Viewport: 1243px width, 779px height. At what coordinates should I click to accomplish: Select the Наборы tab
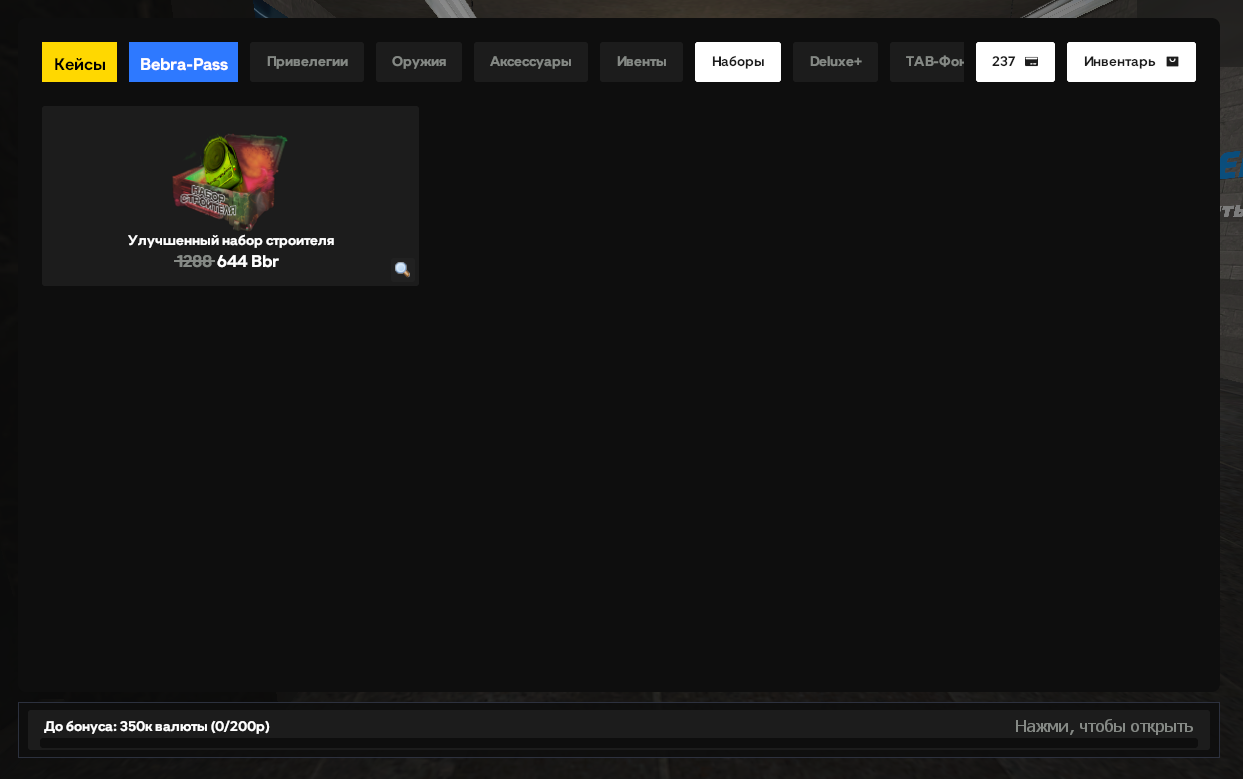point(738,62)
